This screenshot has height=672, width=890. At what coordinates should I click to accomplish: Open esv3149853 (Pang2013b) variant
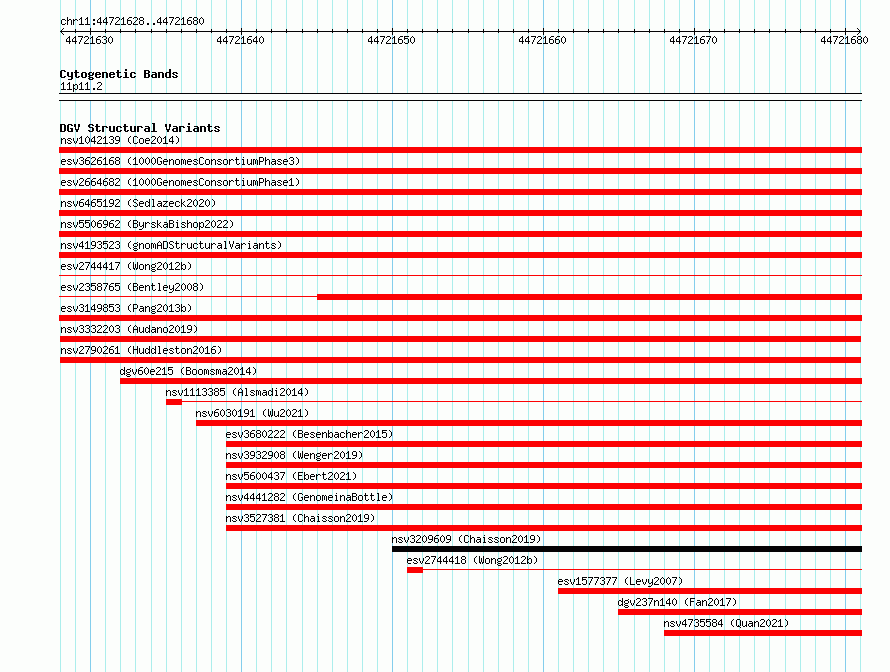pos(126,308)
